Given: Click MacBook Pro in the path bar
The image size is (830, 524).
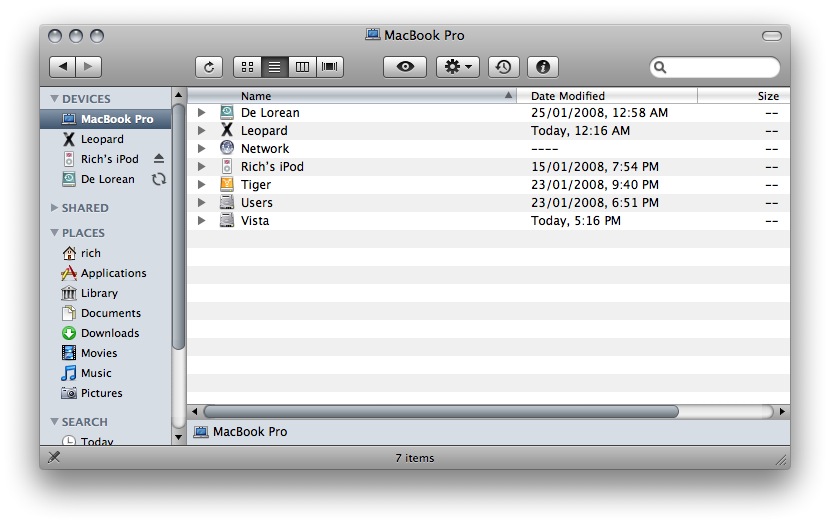Looking at the screenshot, I should 240,431.
